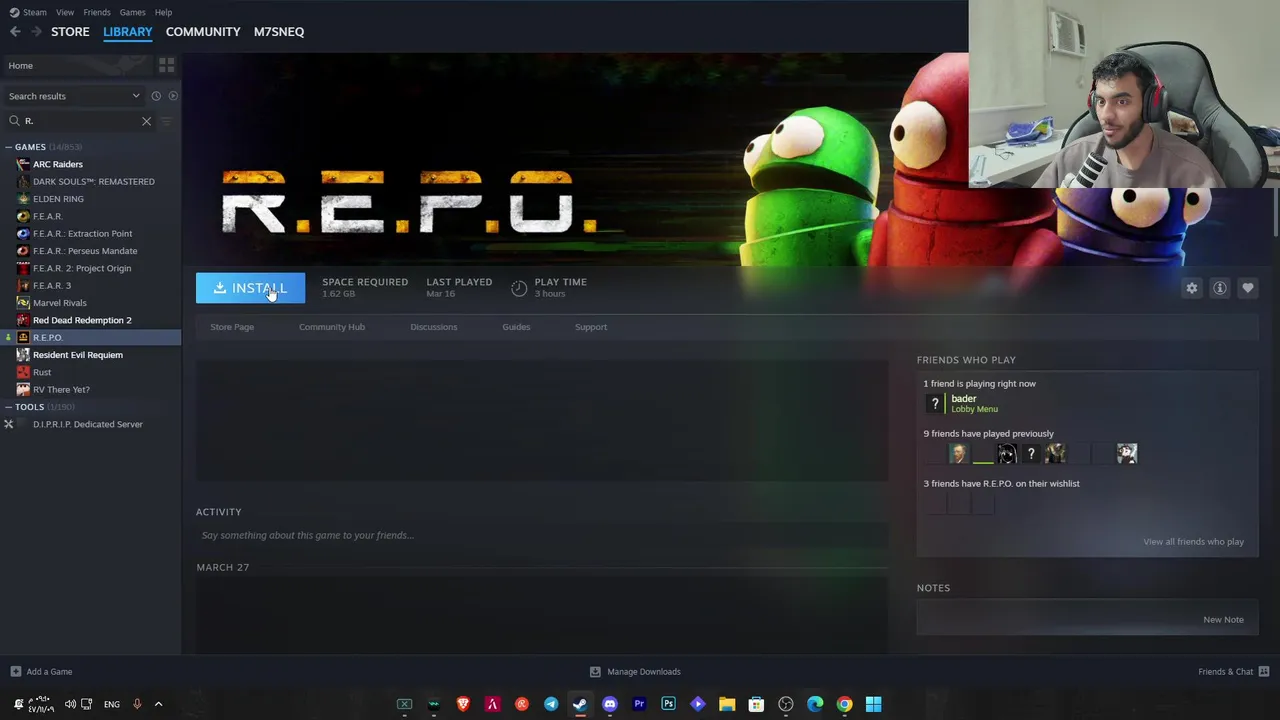Click the Marvel Rivals game icon

click(x=23, y=303)
